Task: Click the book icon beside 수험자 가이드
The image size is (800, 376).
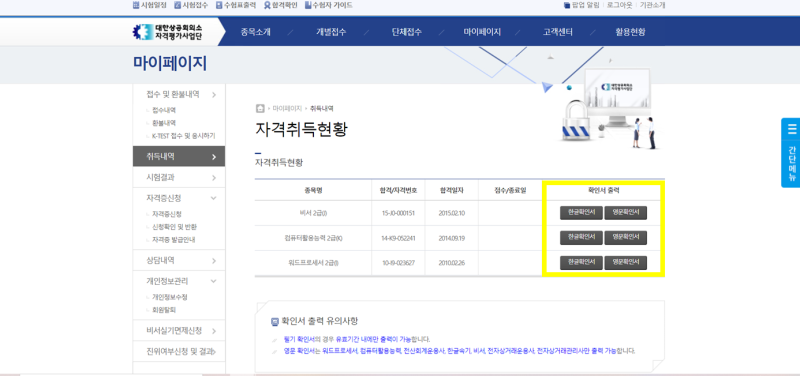Action: tap(308, 5)
